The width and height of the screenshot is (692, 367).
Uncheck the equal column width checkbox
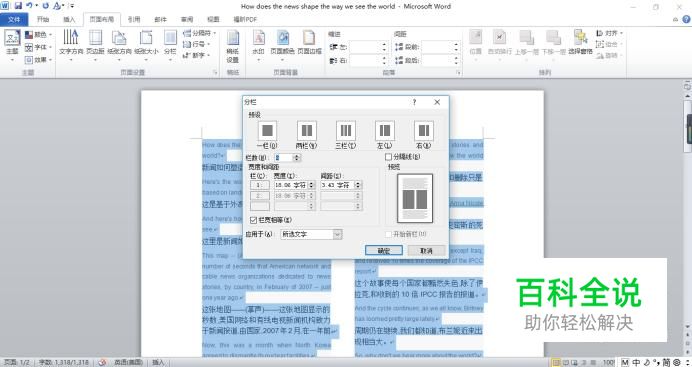coord(253,220)
